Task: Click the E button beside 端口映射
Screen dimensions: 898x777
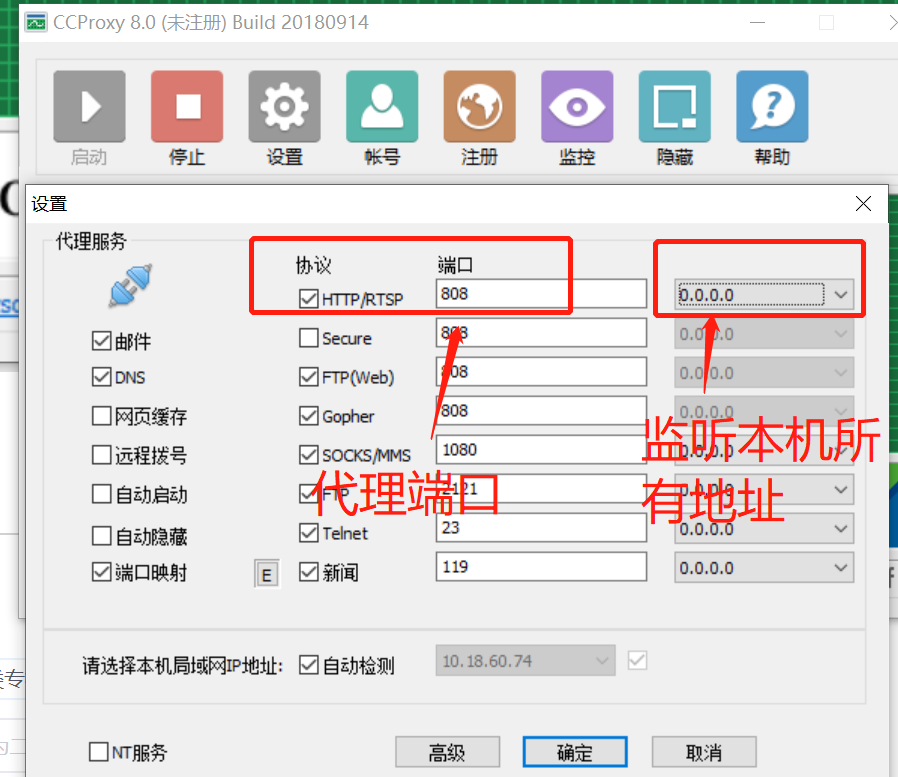Action: point(267,574)
